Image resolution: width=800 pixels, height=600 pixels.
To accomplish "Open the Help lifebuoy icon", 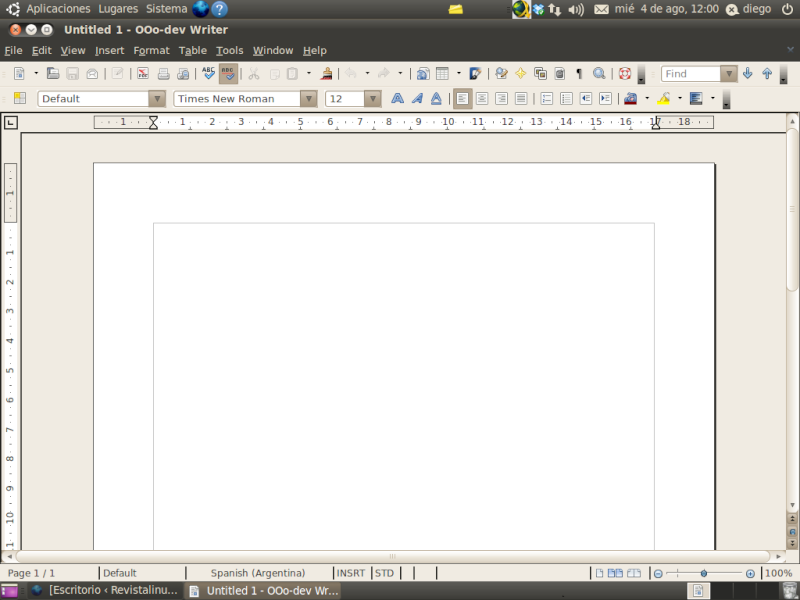I will [625, 73].
